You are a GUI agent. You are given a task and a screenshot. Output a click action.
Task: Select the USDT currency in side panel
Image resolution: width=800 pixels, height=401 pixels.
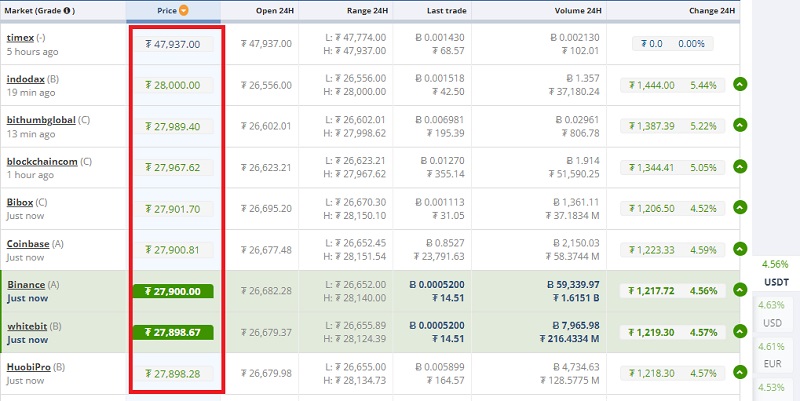776,282
